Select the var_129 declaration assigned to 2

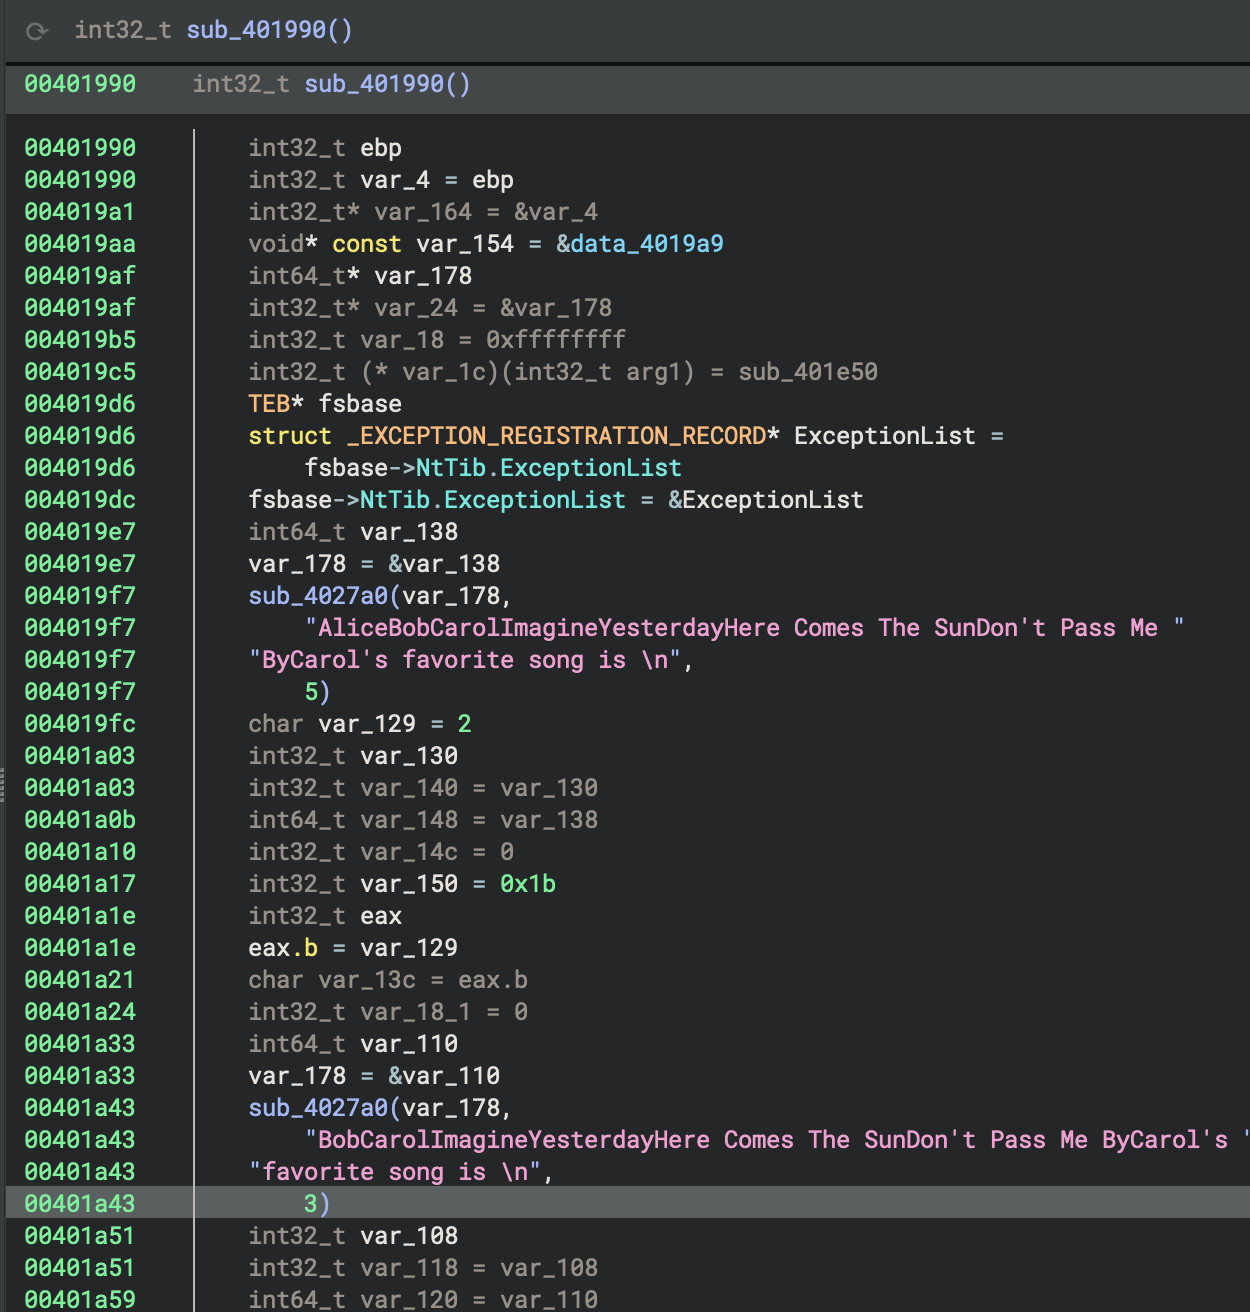pyautogui.click(x=367, y=724)
